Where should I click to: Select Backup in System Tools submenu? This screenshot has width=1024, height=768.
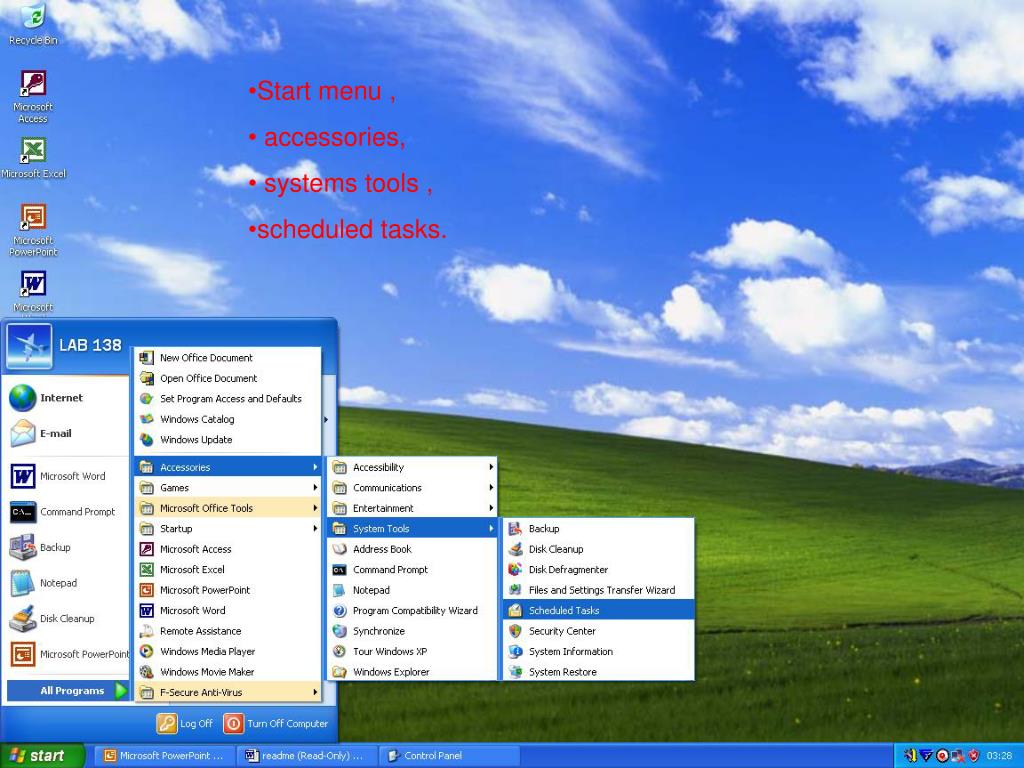pos(599,528)
